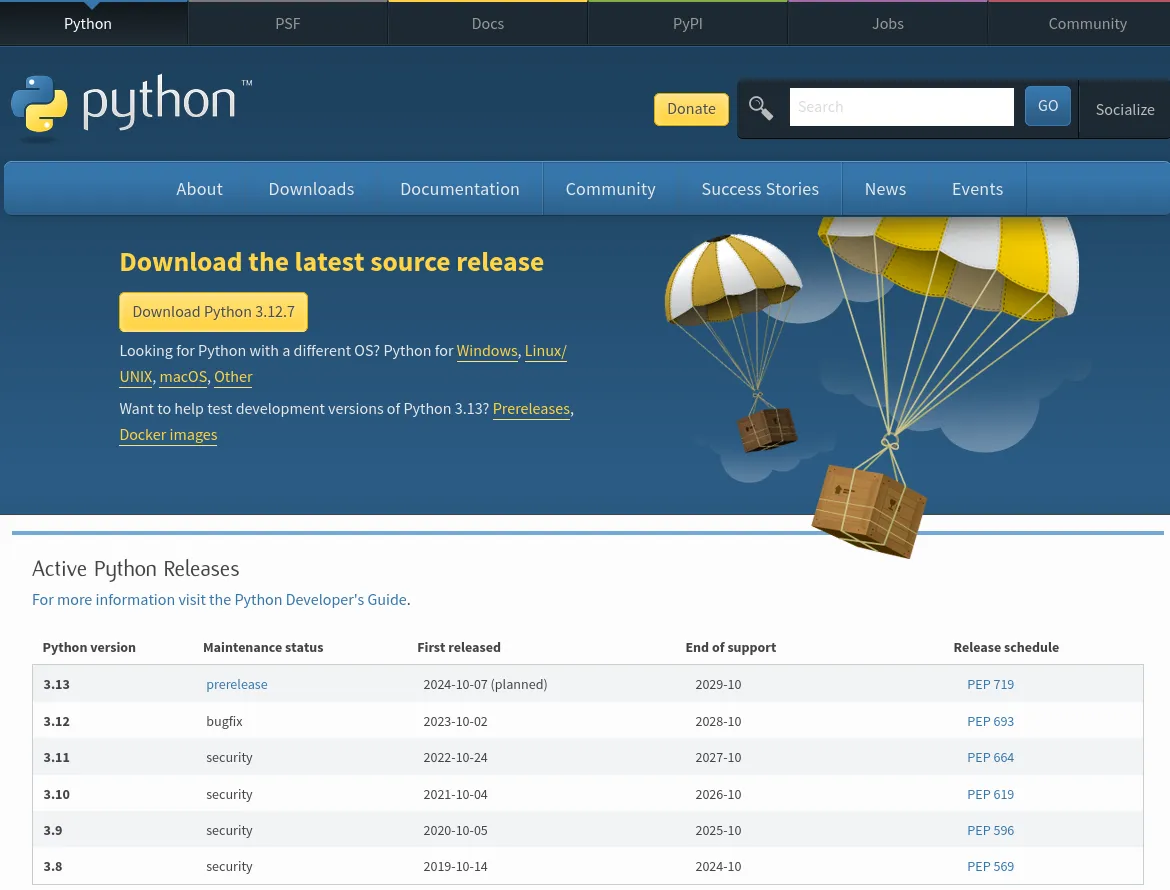Download Python 3.12.7 source release
This screenshot has width=1170, height=890.
point(213,311)
